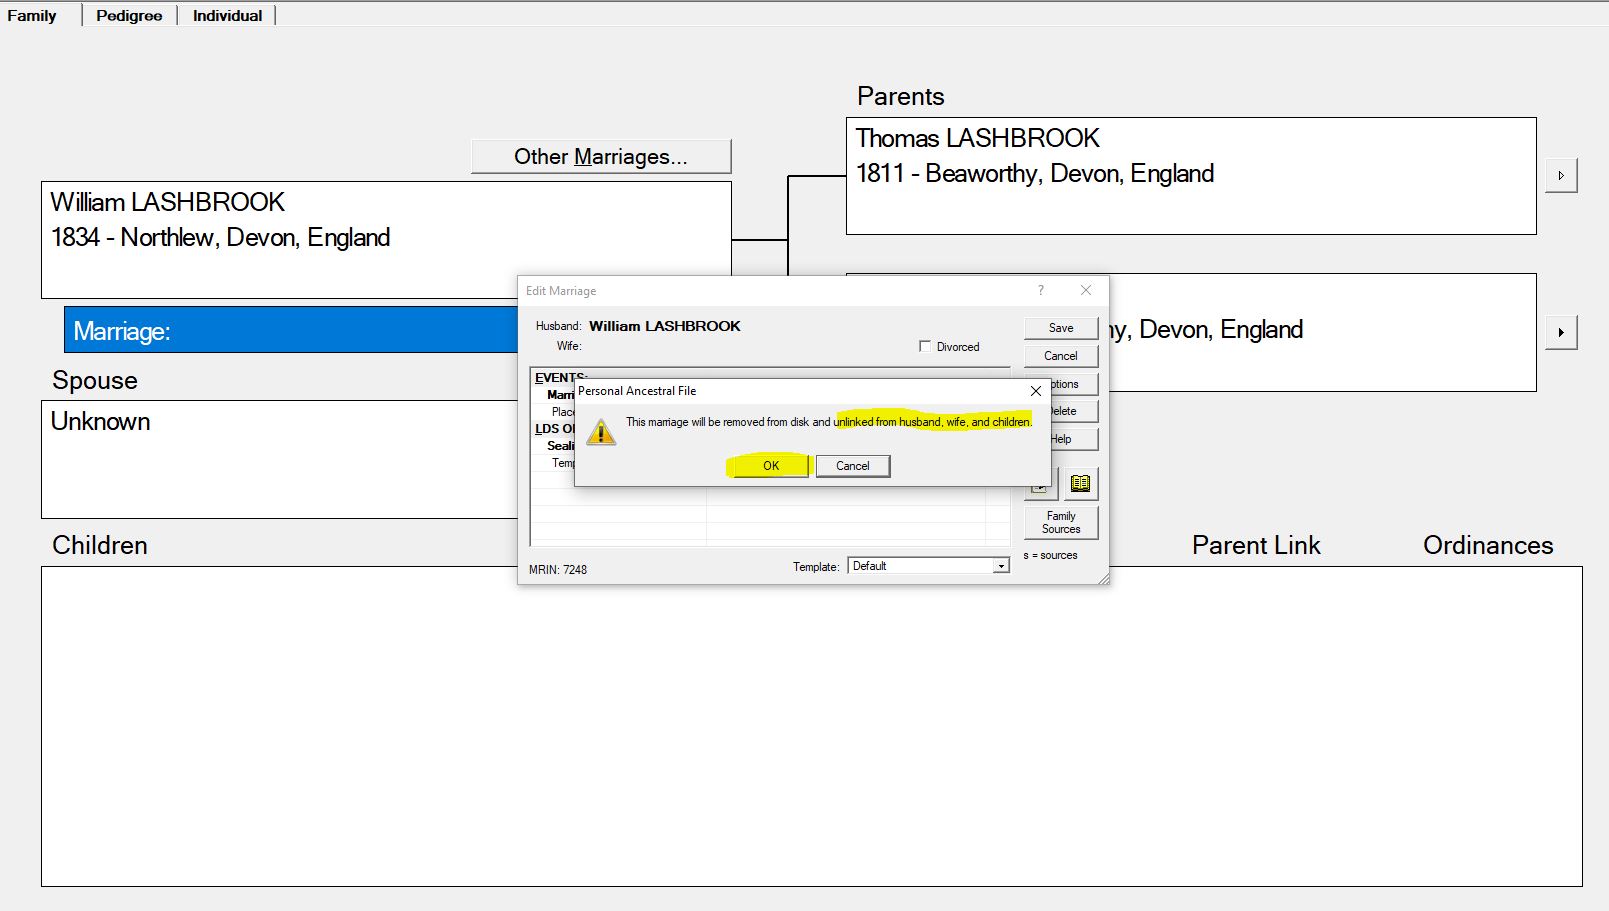Click the Parent Link column header

pyautogui.click(x=1256, y=545)
